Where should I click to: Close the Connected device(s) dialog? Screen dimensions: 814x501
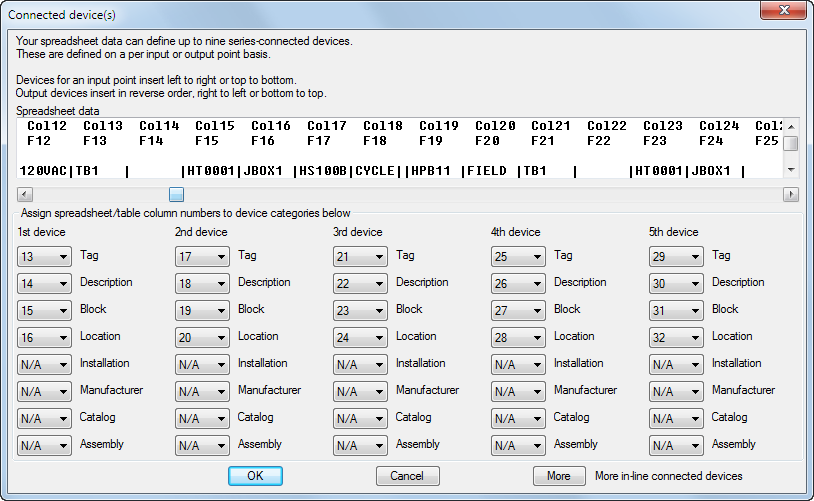click(784, 10)
